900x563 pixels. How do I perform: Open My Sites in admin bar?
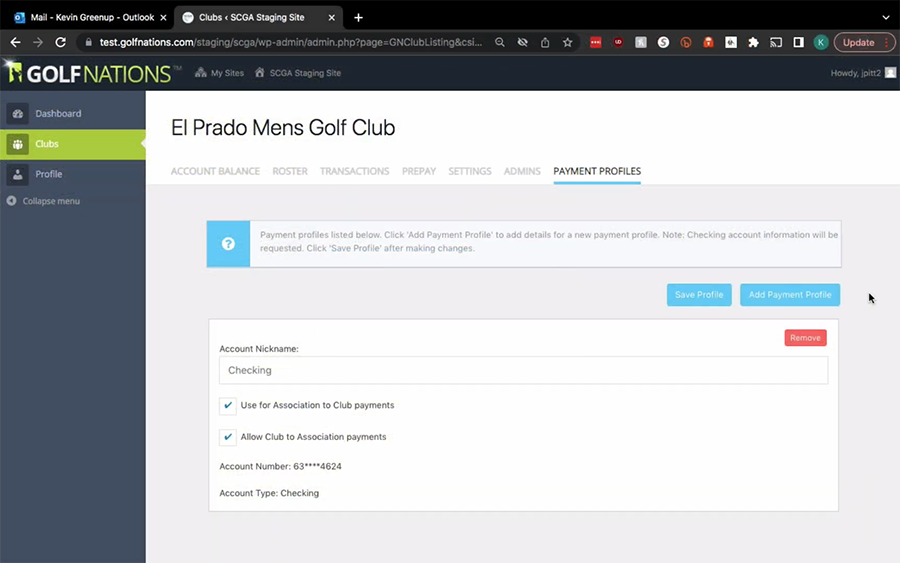tap(219, 73)
